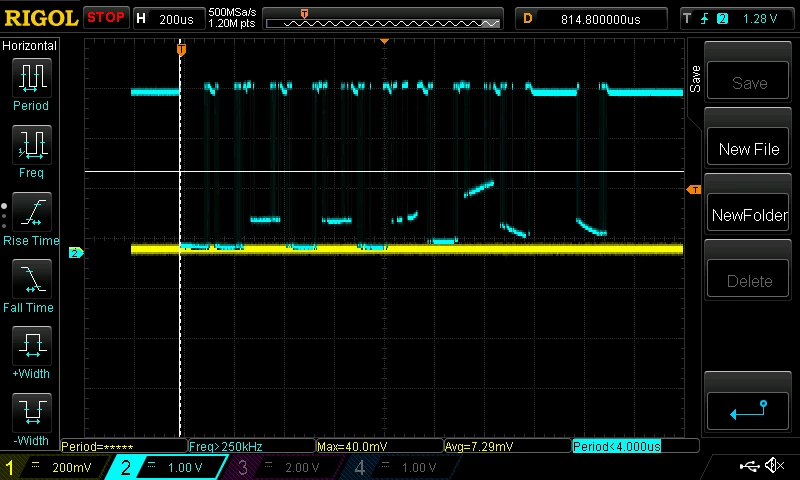Click the orange trigger level marker

point(694,190)
